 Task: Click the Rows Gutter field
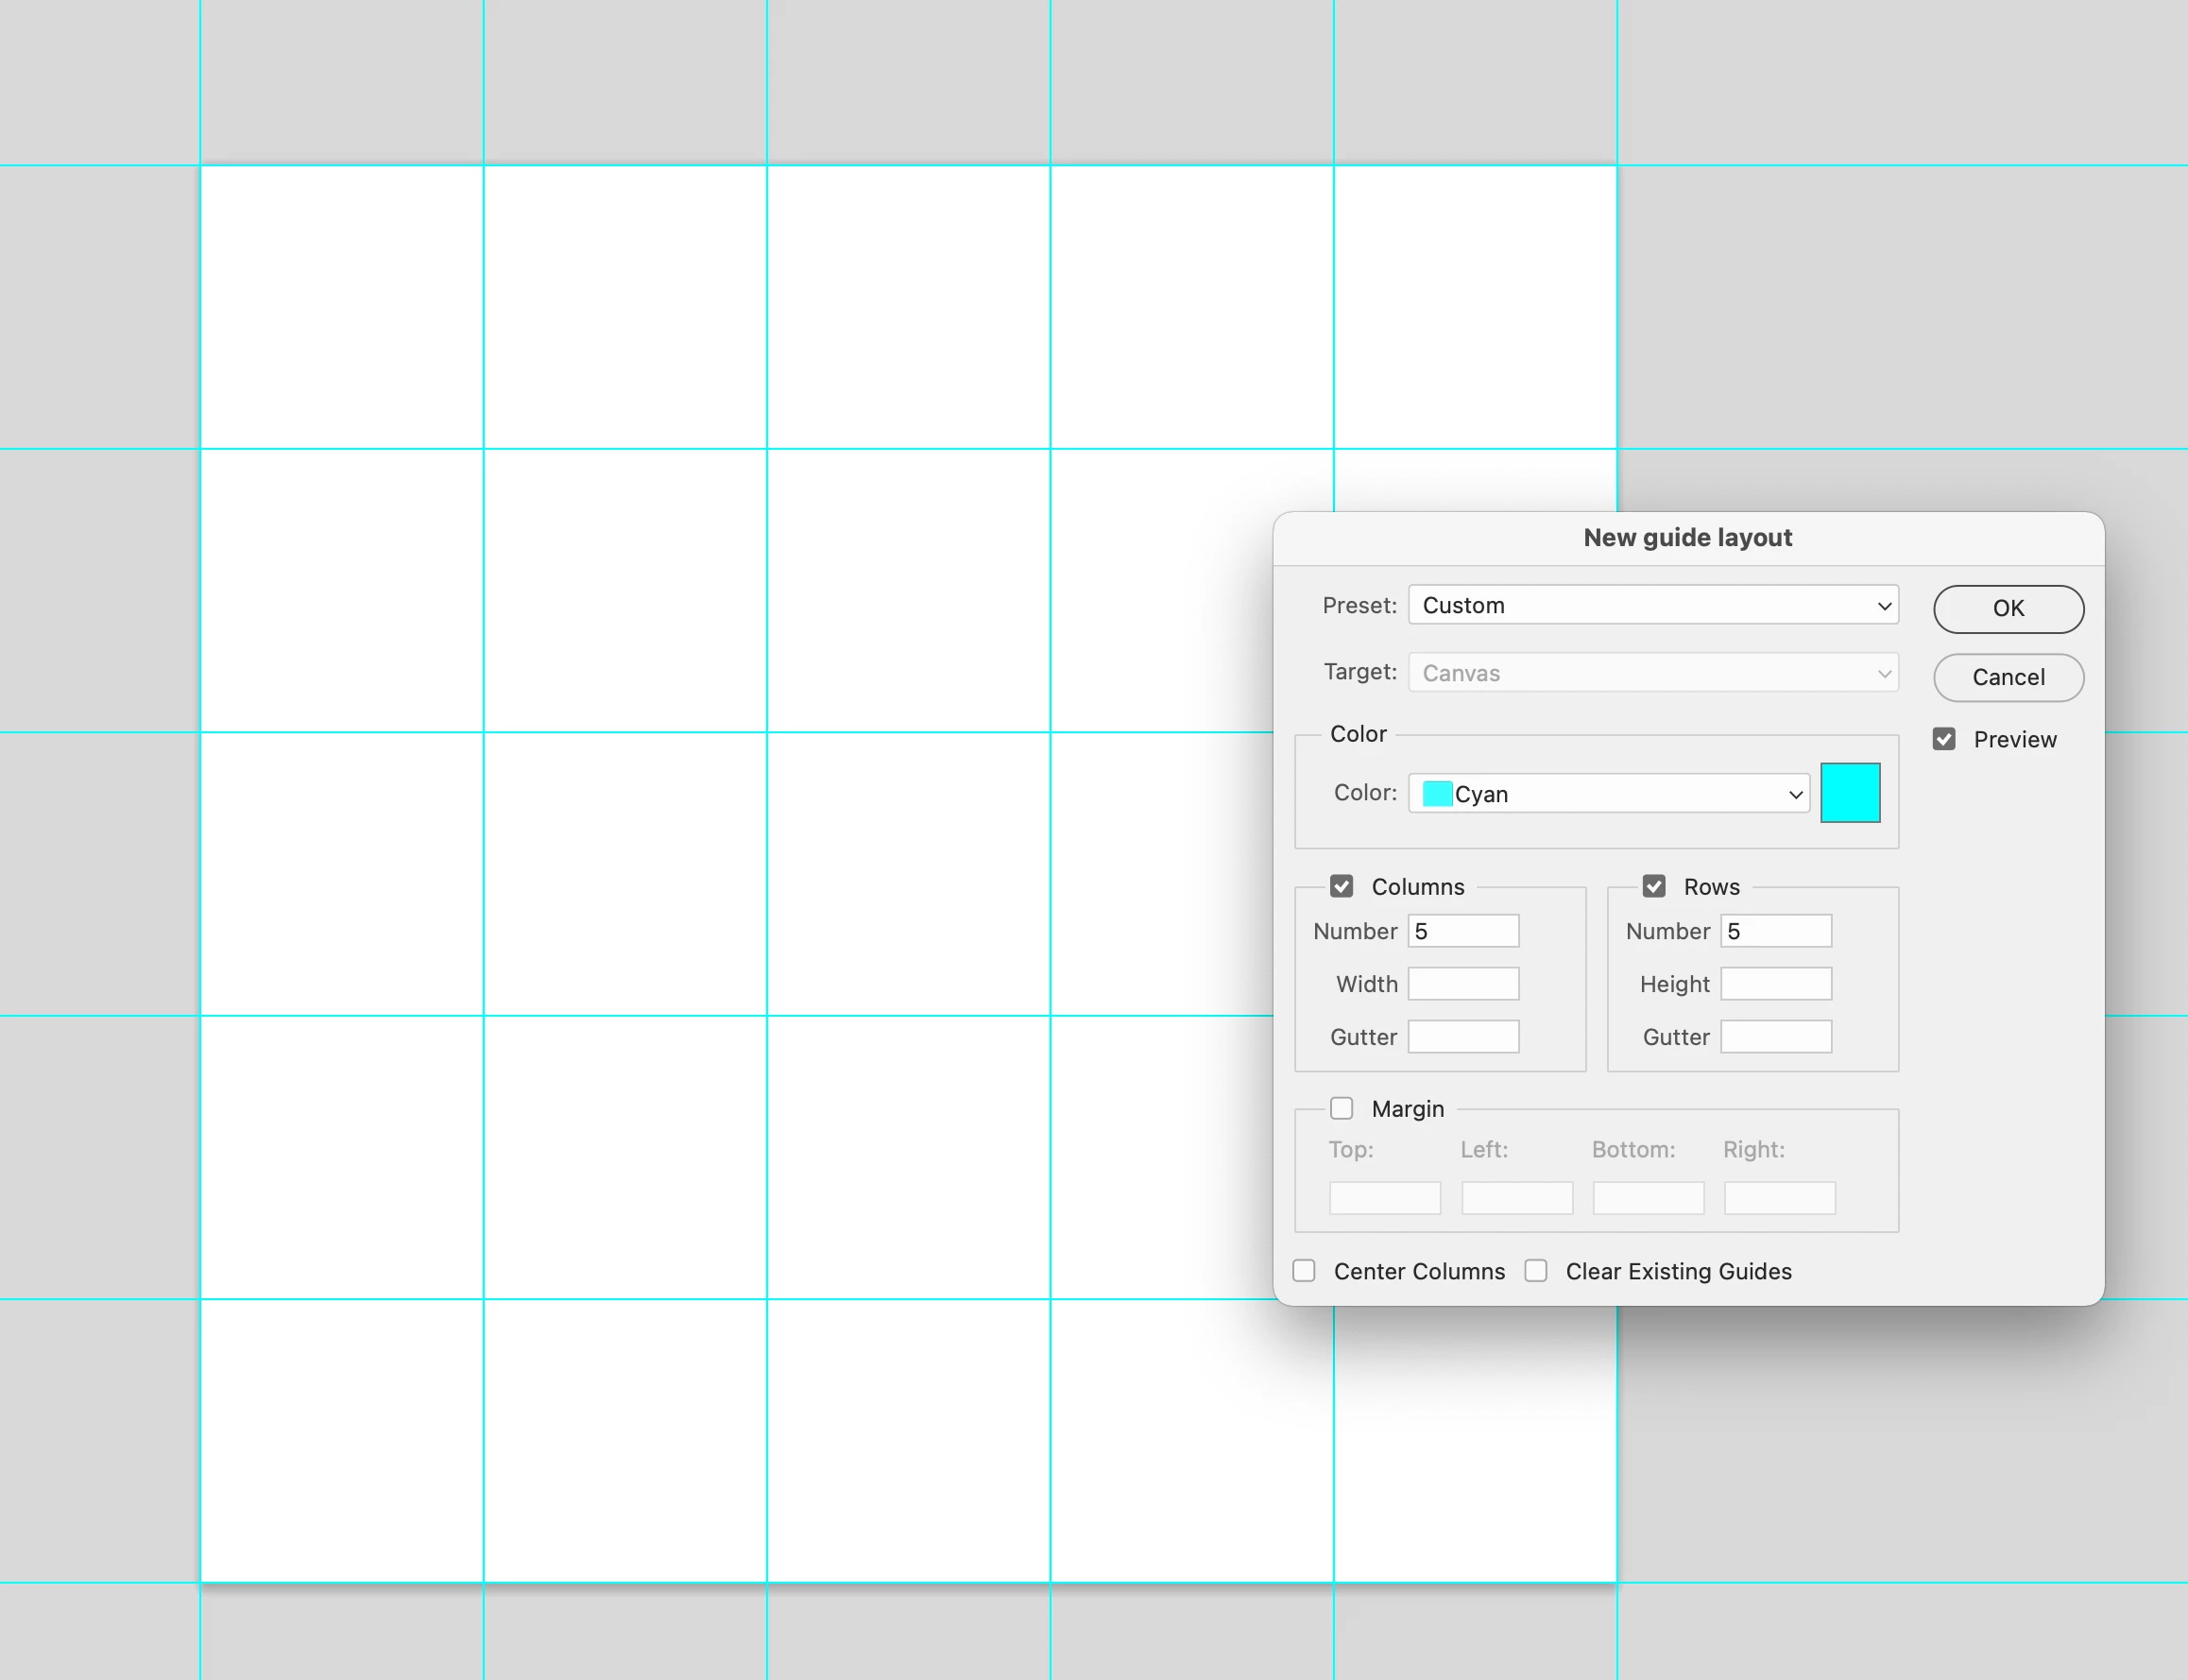[x=1776, y=1037]
